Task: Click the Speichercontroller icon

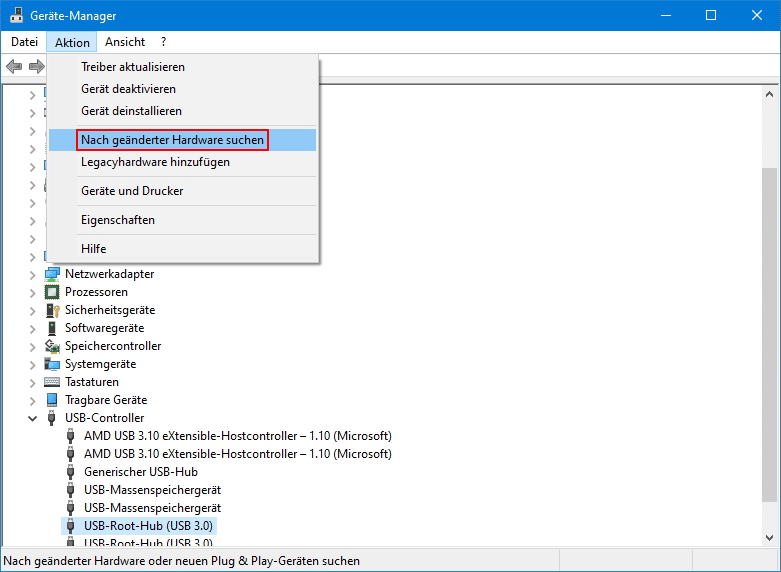Action: coord(53,346)
